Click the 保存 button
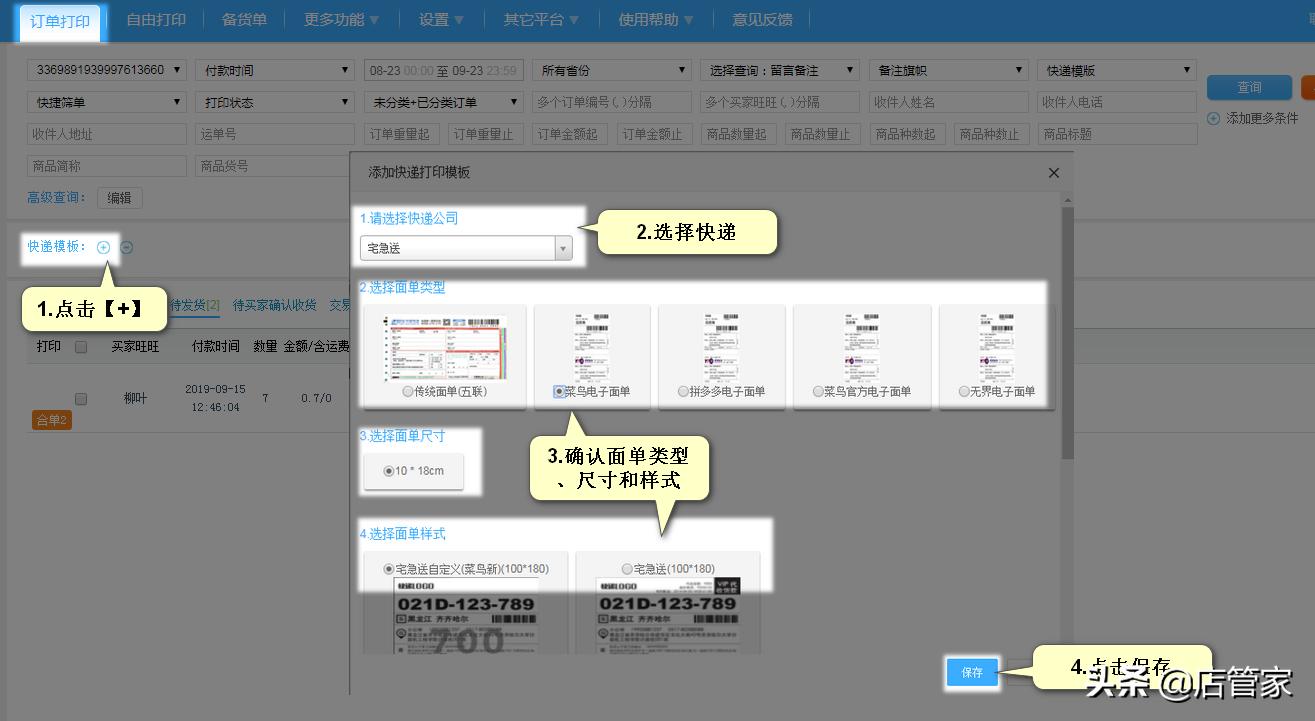Screen dimensions: 1315x721 coord(972,673)
